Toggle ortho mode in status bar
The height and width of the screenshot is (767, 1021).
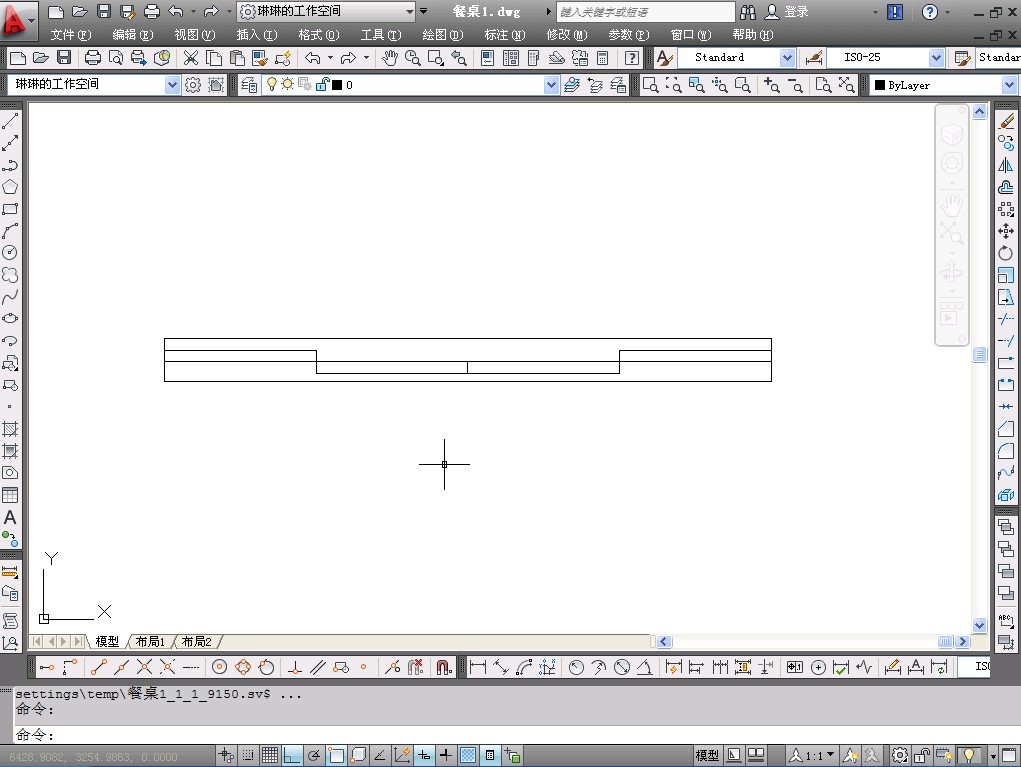point(292,756)
